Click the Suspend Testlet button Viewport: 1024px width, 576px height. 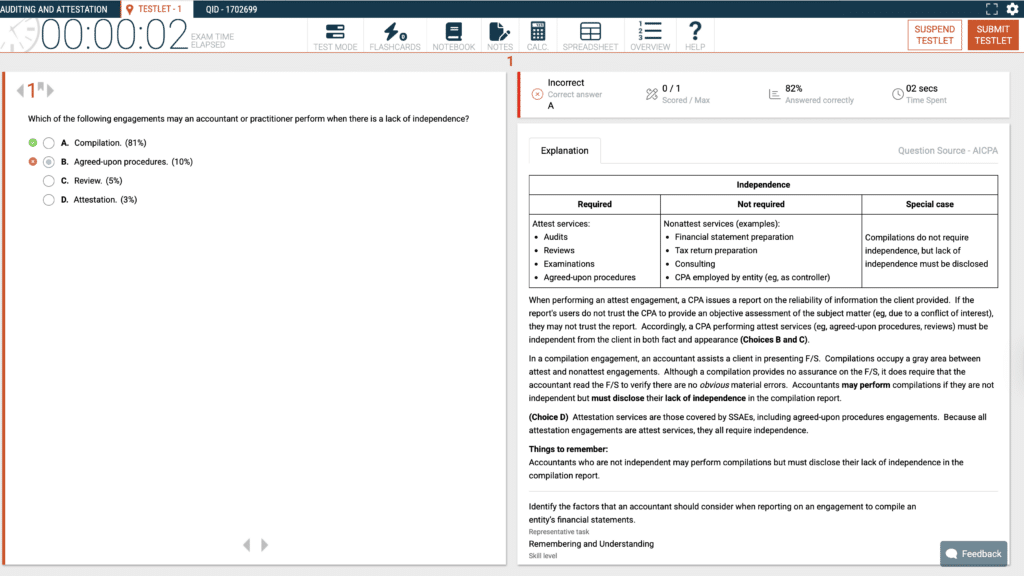click(934, 35)
